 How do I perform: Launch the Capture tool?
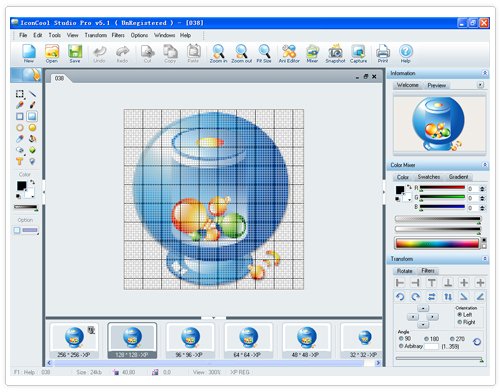pos(358,53)
